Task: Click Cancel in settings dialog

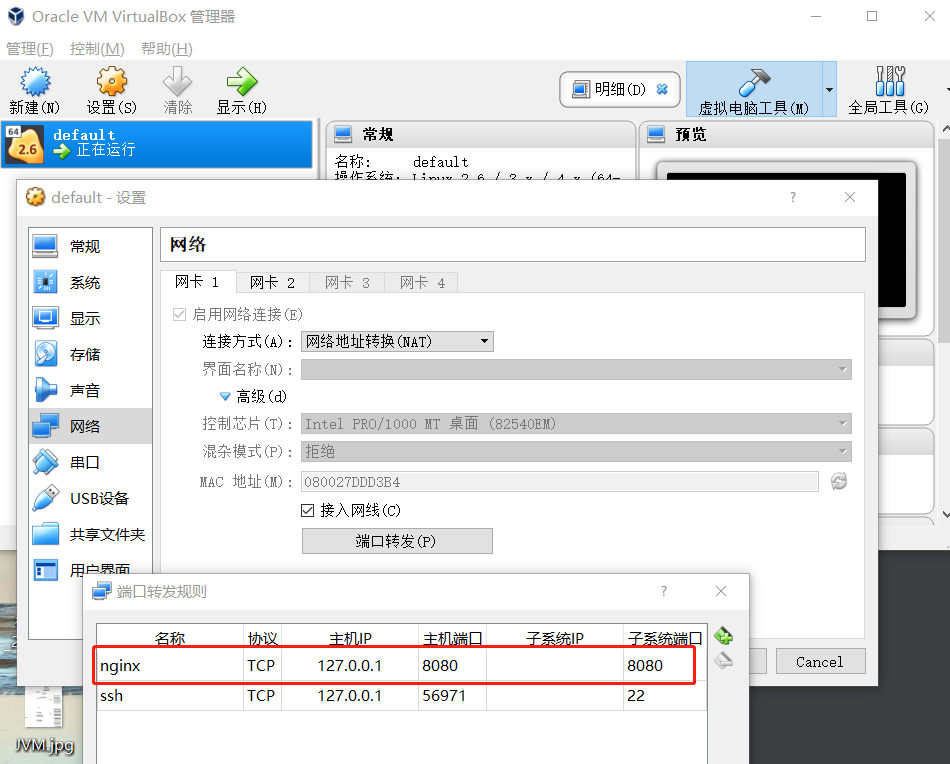Action: (x=820, y=662)
